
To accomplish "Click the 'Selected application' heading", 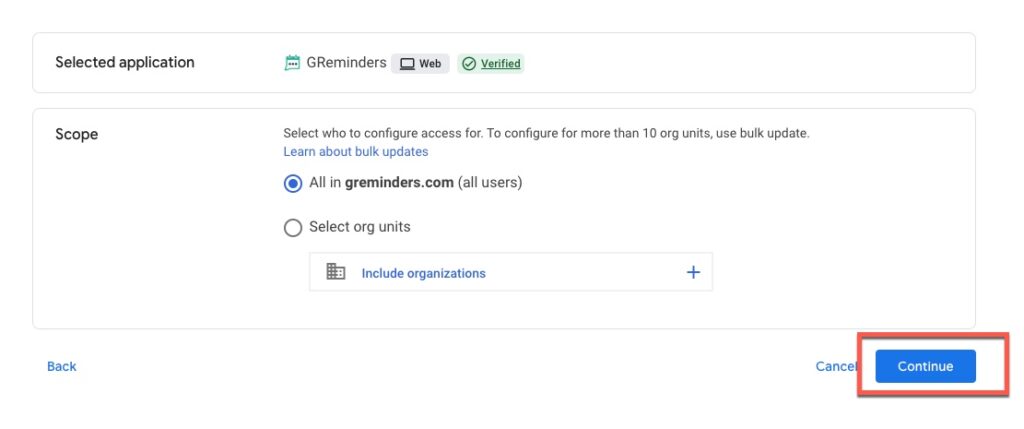I will click(x=125, y=62).
